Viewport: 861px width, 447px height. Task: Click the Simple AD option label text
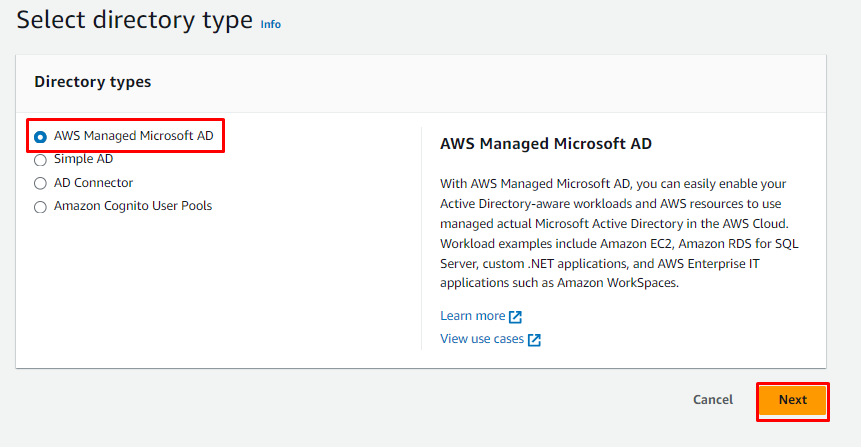tap(83, 159)
